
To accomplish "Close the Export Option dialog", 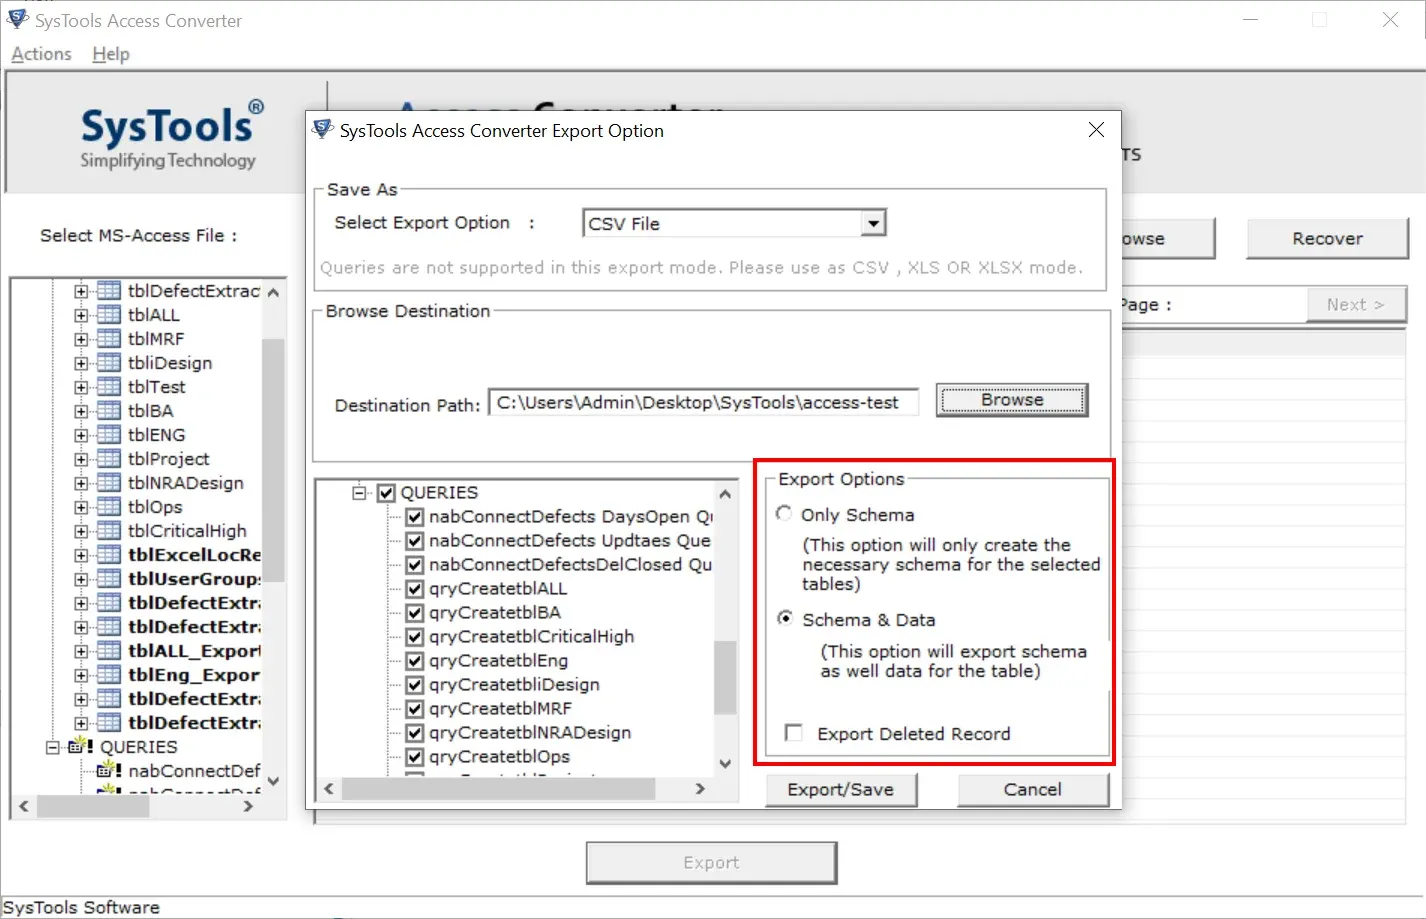I will 1096,130.
